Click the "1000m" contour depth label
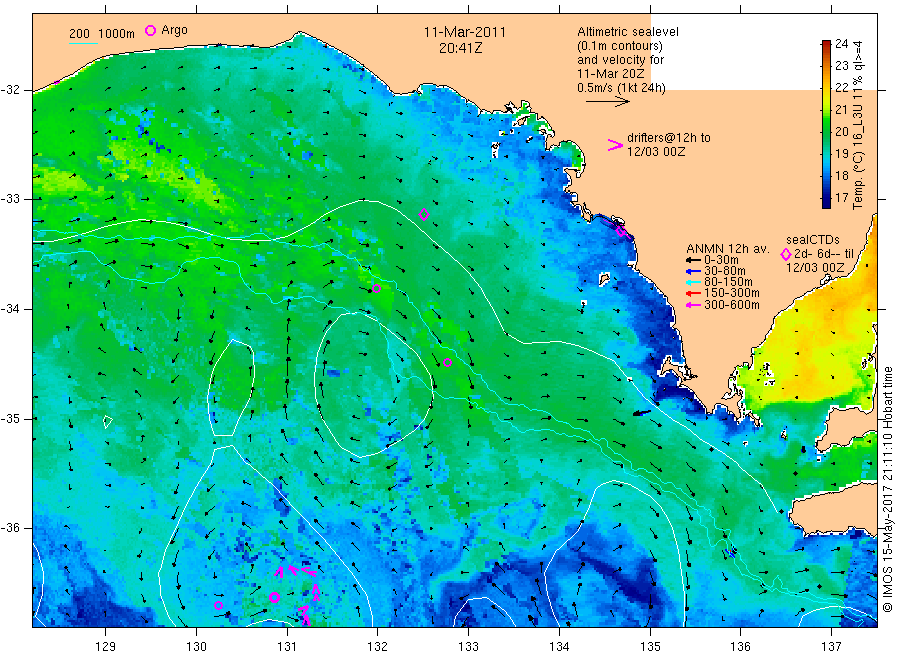This screenshot has width=900, height=660. (x=117, y=34)
